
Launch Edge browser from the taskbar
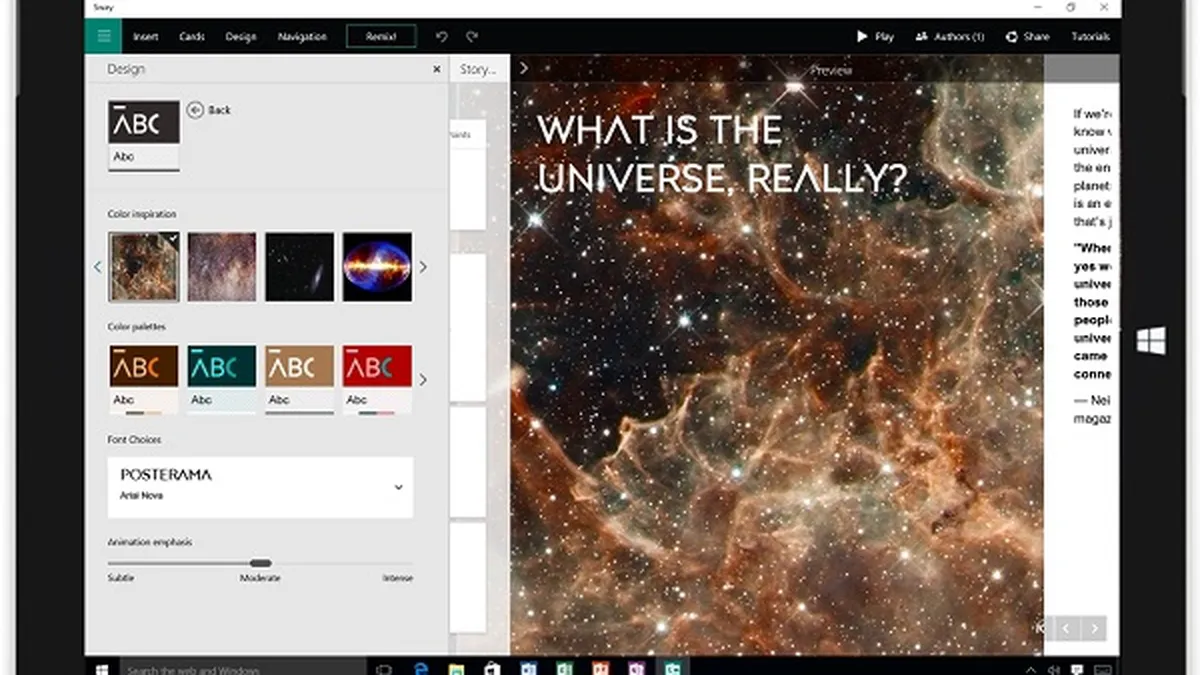[420, 667]
